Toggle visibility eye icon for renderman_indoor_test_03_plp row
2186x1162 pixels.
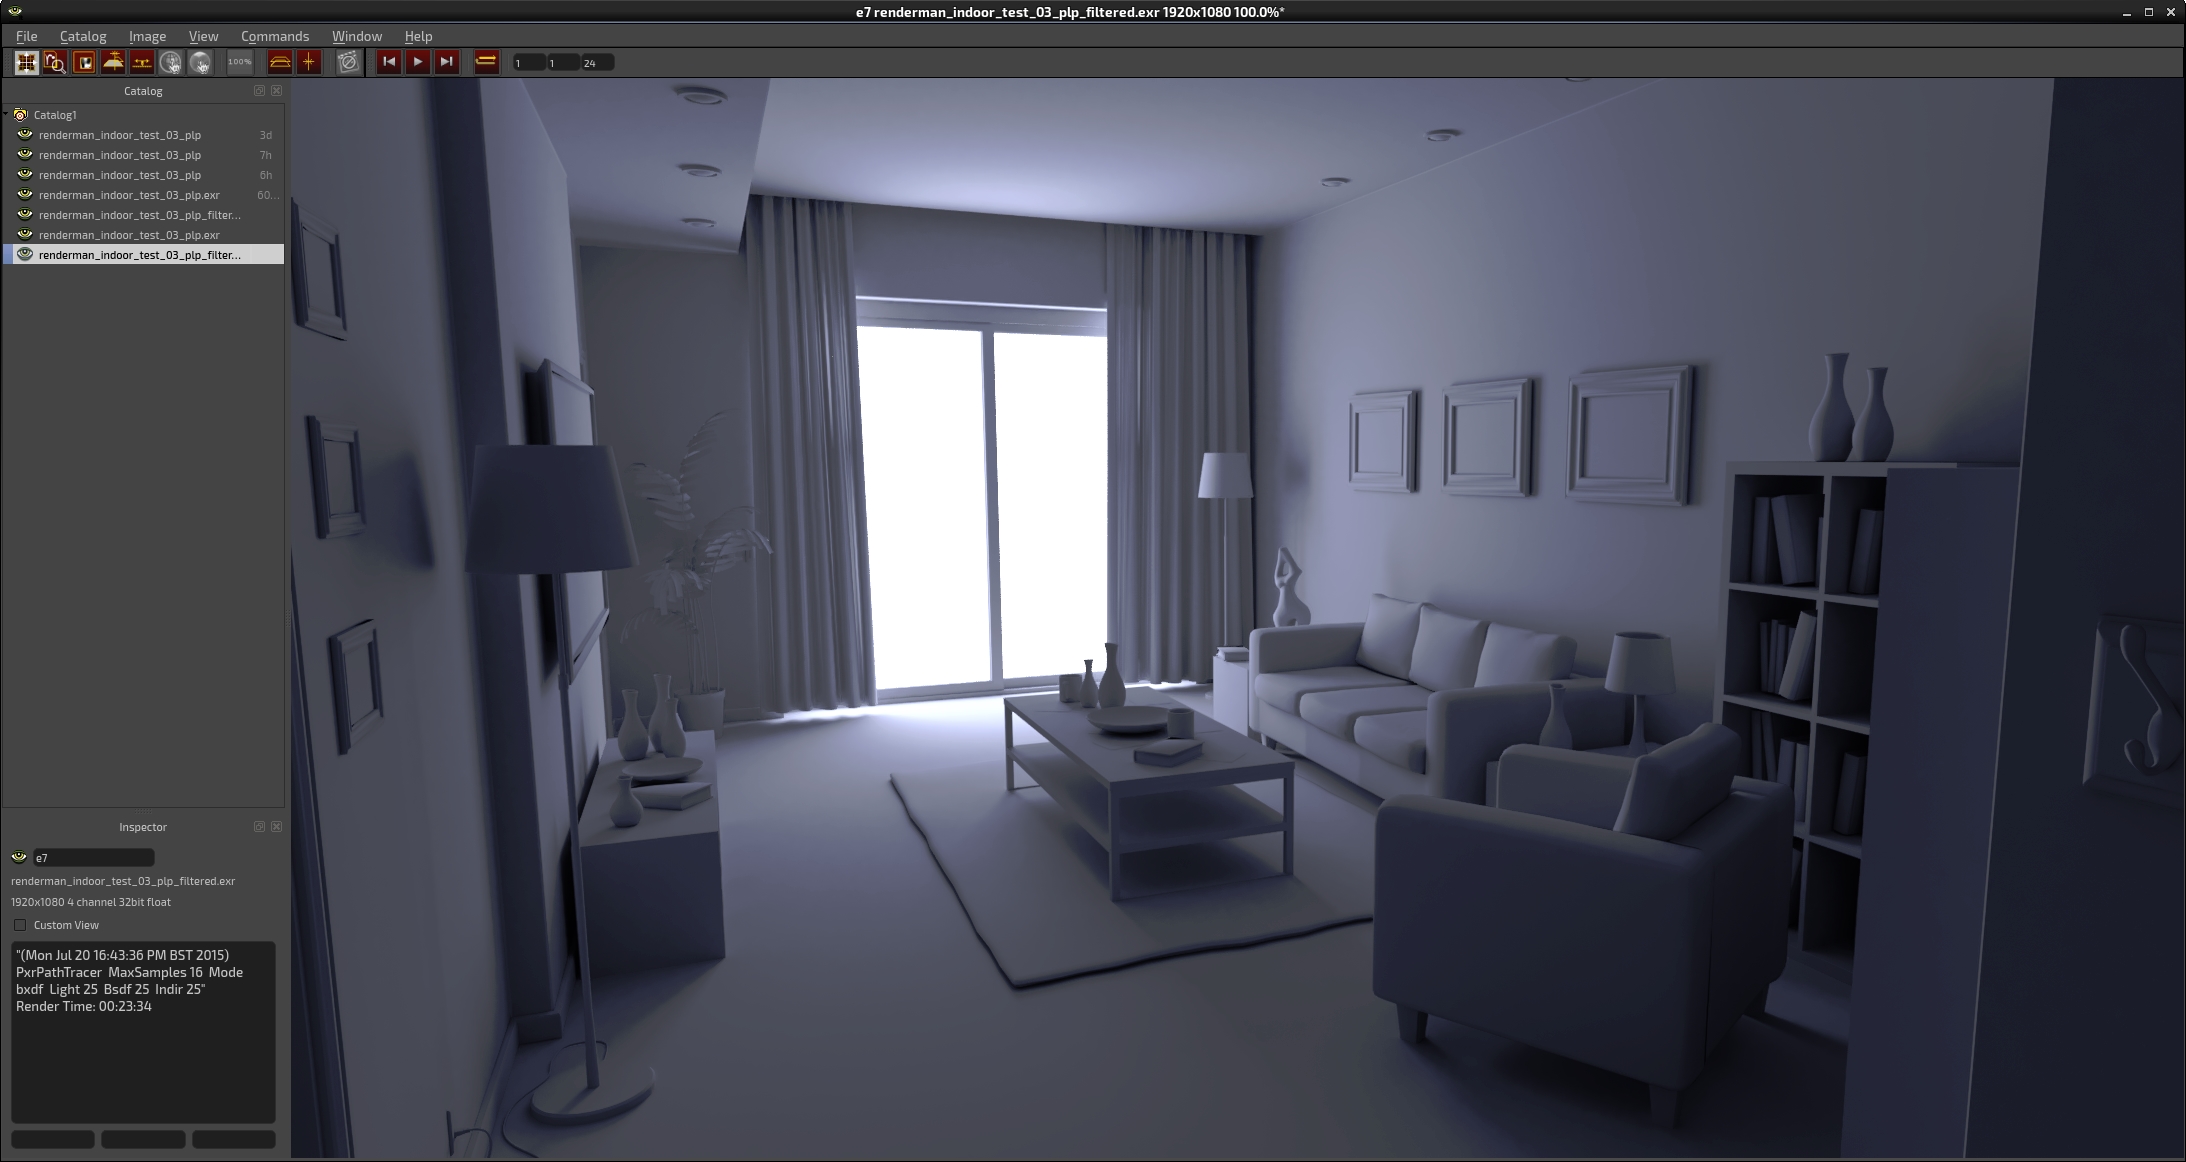25,133
